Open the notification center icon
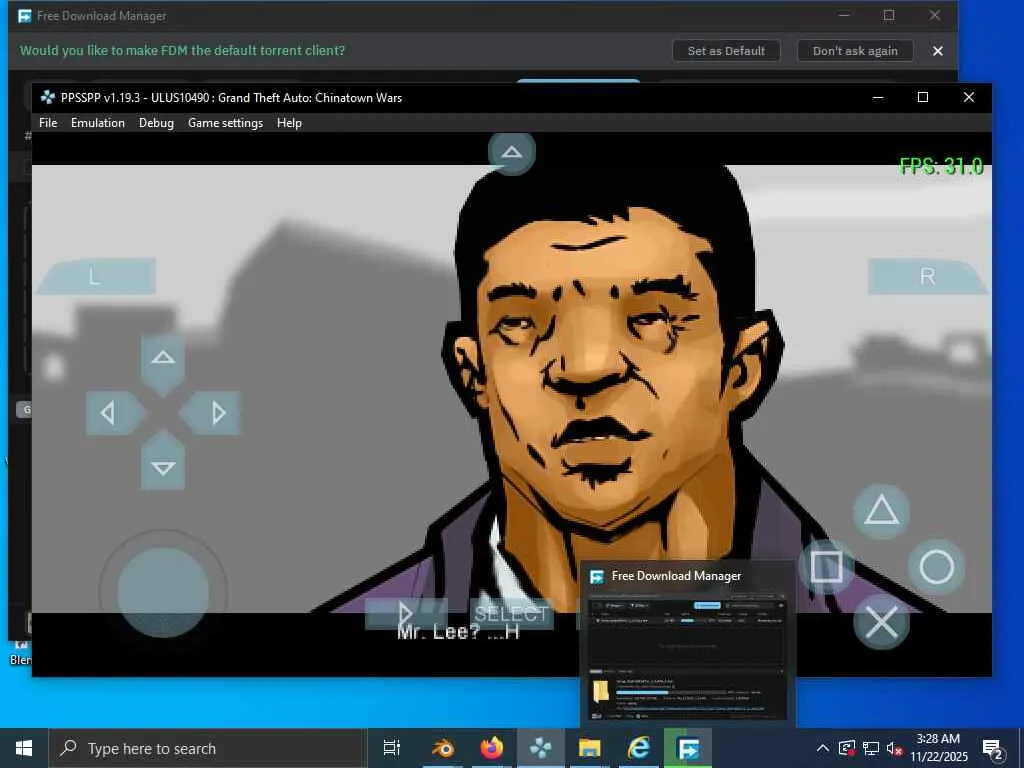The height and width of the screenshot is (768, 1024). point(993,750)
